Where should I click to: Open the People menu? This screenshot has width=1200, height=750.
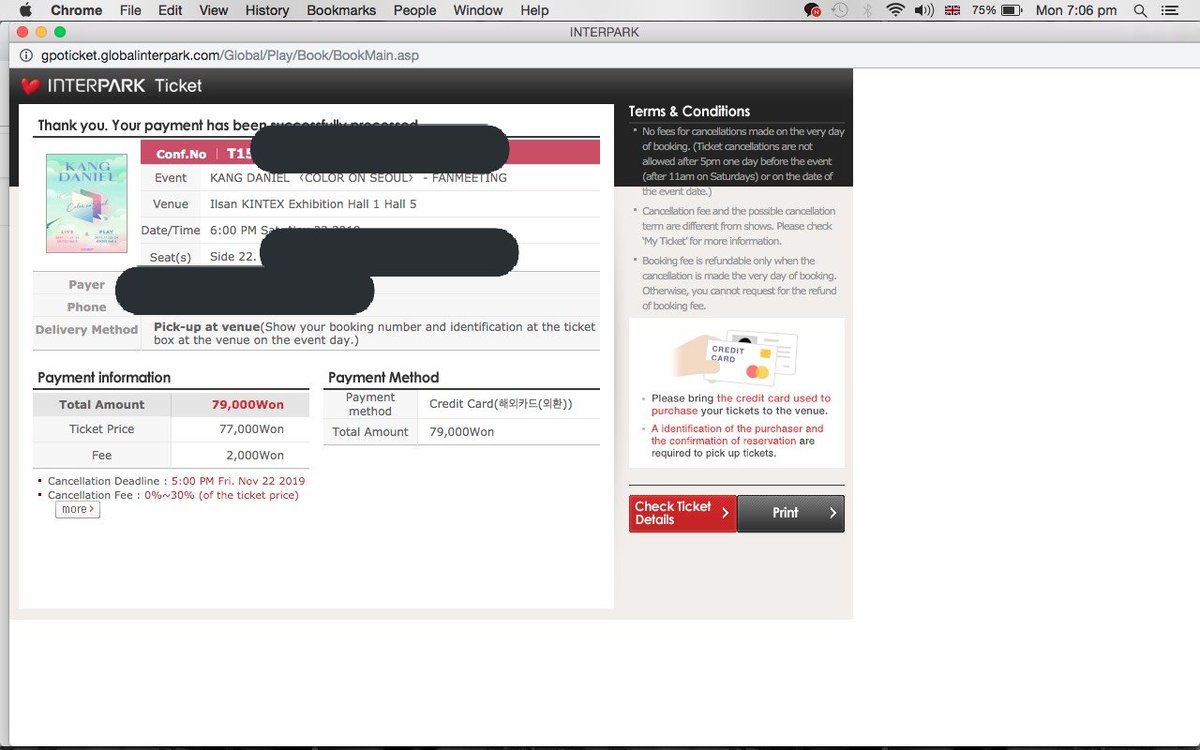click(x=414, y=10)
